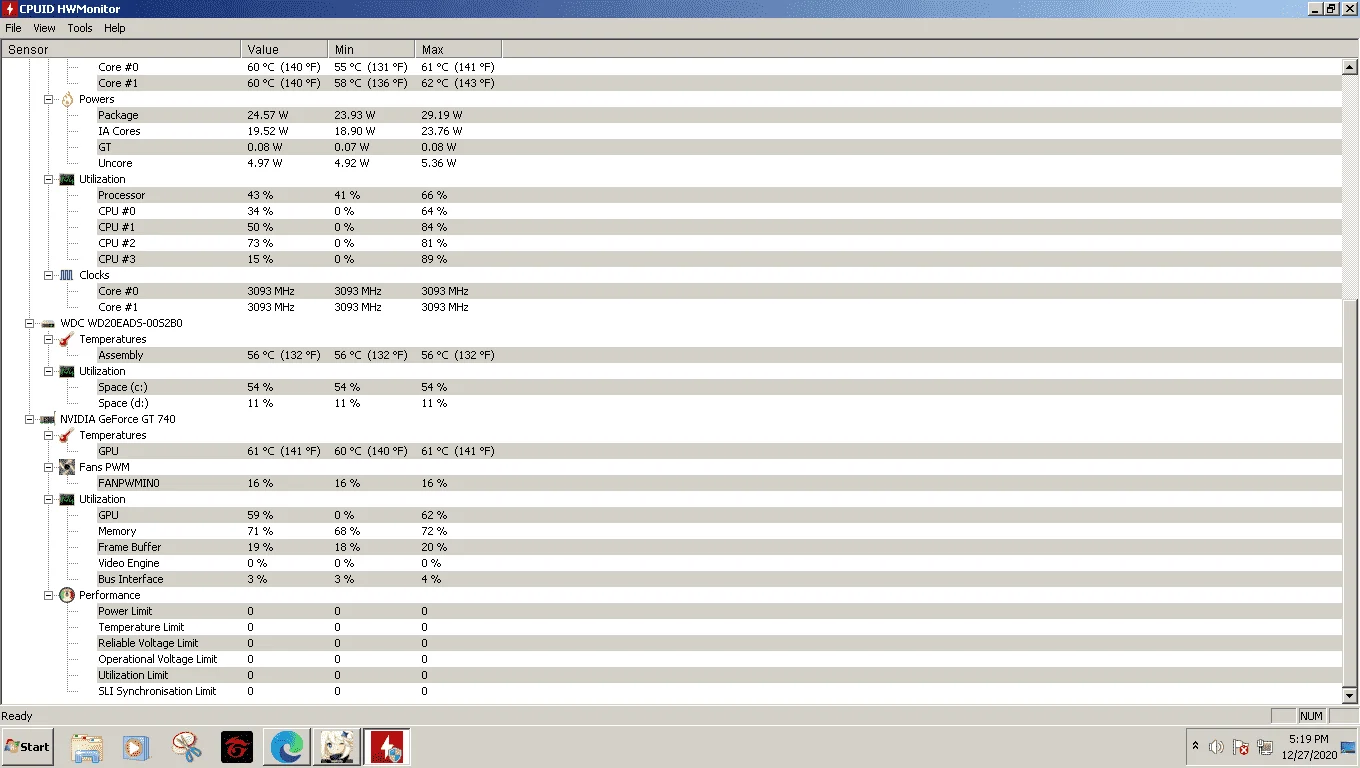Viewport: 1360px width, 768px height.
Task: Click the Min column header
Action: tap(371, 49)
